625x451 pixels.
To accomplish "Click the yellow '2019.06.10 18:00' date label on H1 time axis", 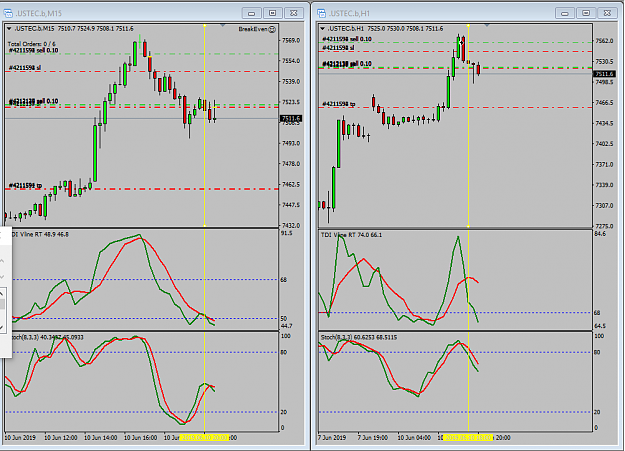I will 468,437.
